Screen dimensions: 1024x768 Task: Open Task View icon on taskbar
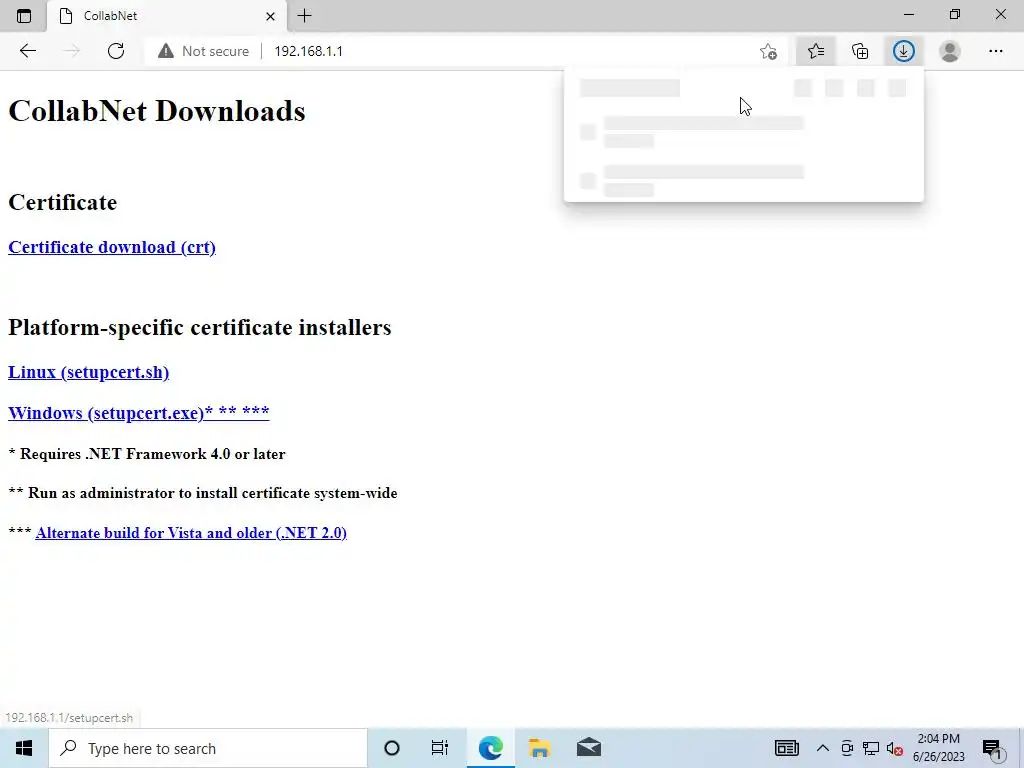click(x=440, y=748)
